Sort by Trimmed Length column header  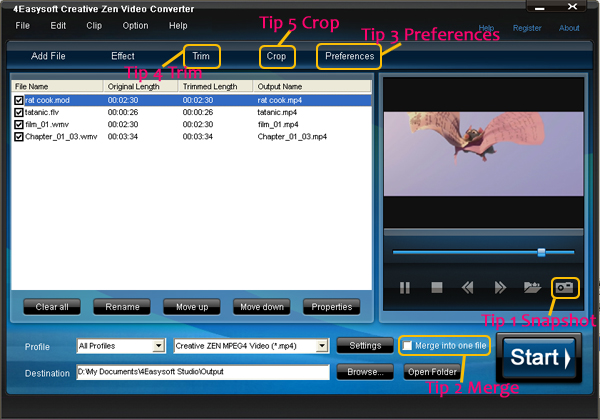[215, 86]
